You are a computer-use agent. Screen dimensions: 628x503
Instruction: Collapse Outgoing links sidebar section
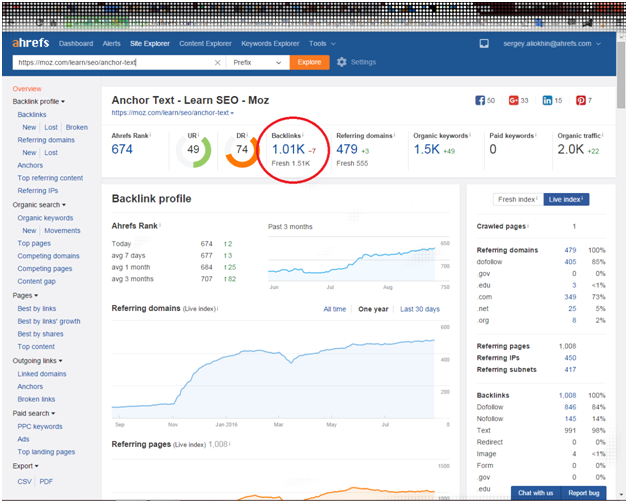pyautogui.click(x=37, y=361)
